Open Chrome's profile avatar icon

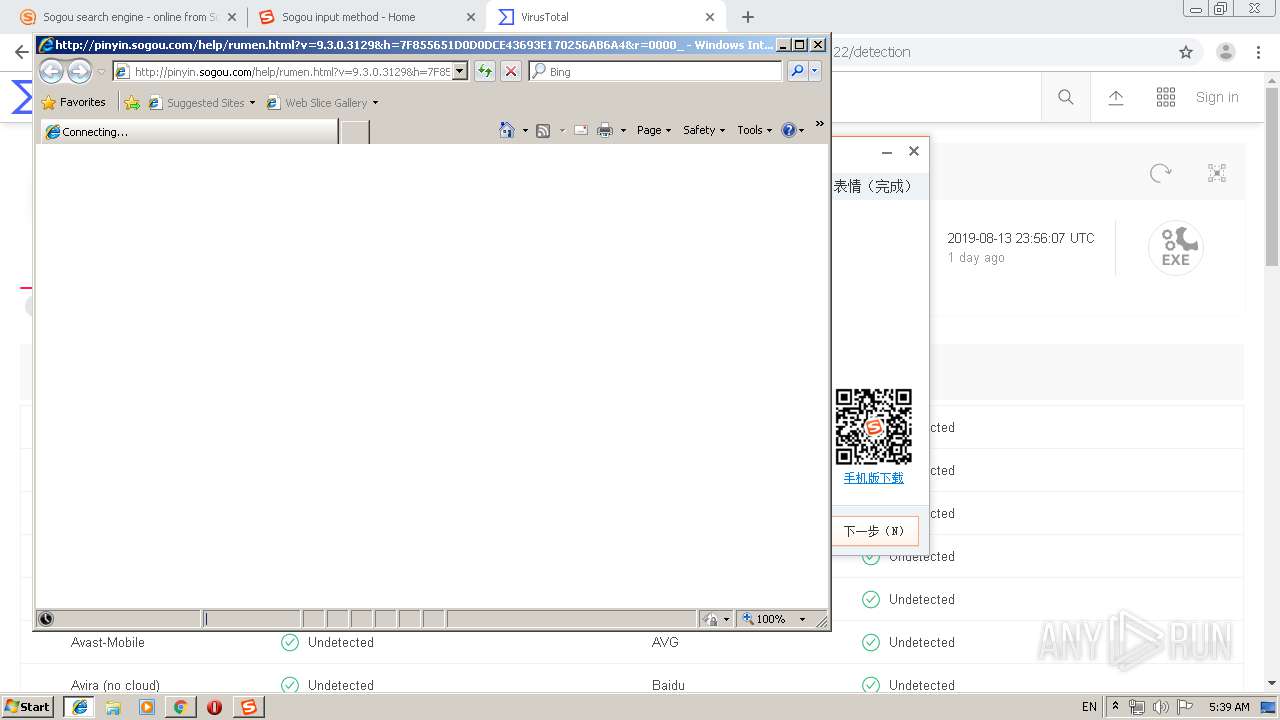tap(1226, 52)
